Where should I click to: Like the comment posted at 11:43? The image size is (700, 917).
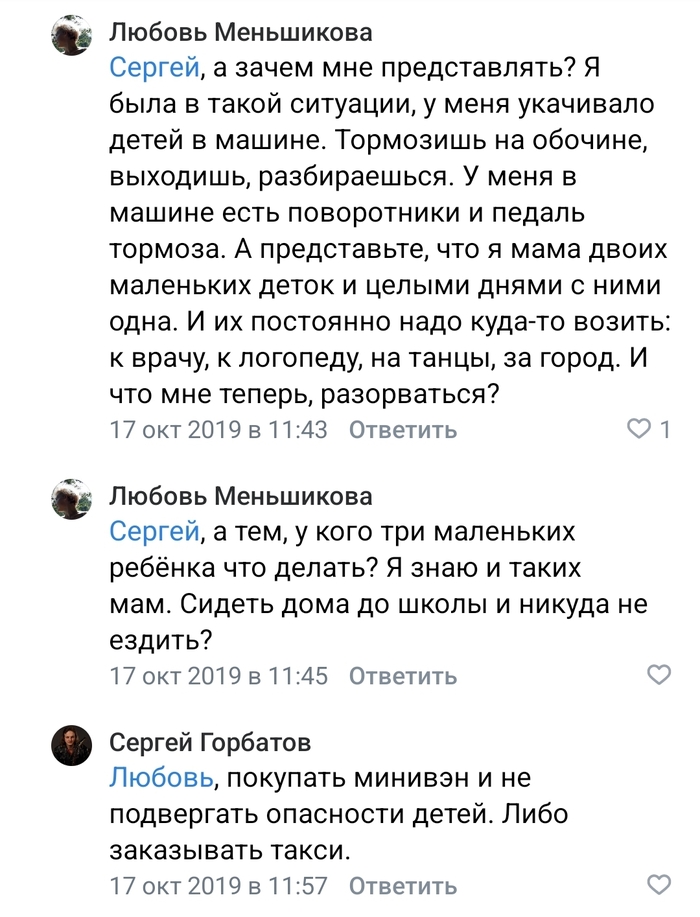638,430
